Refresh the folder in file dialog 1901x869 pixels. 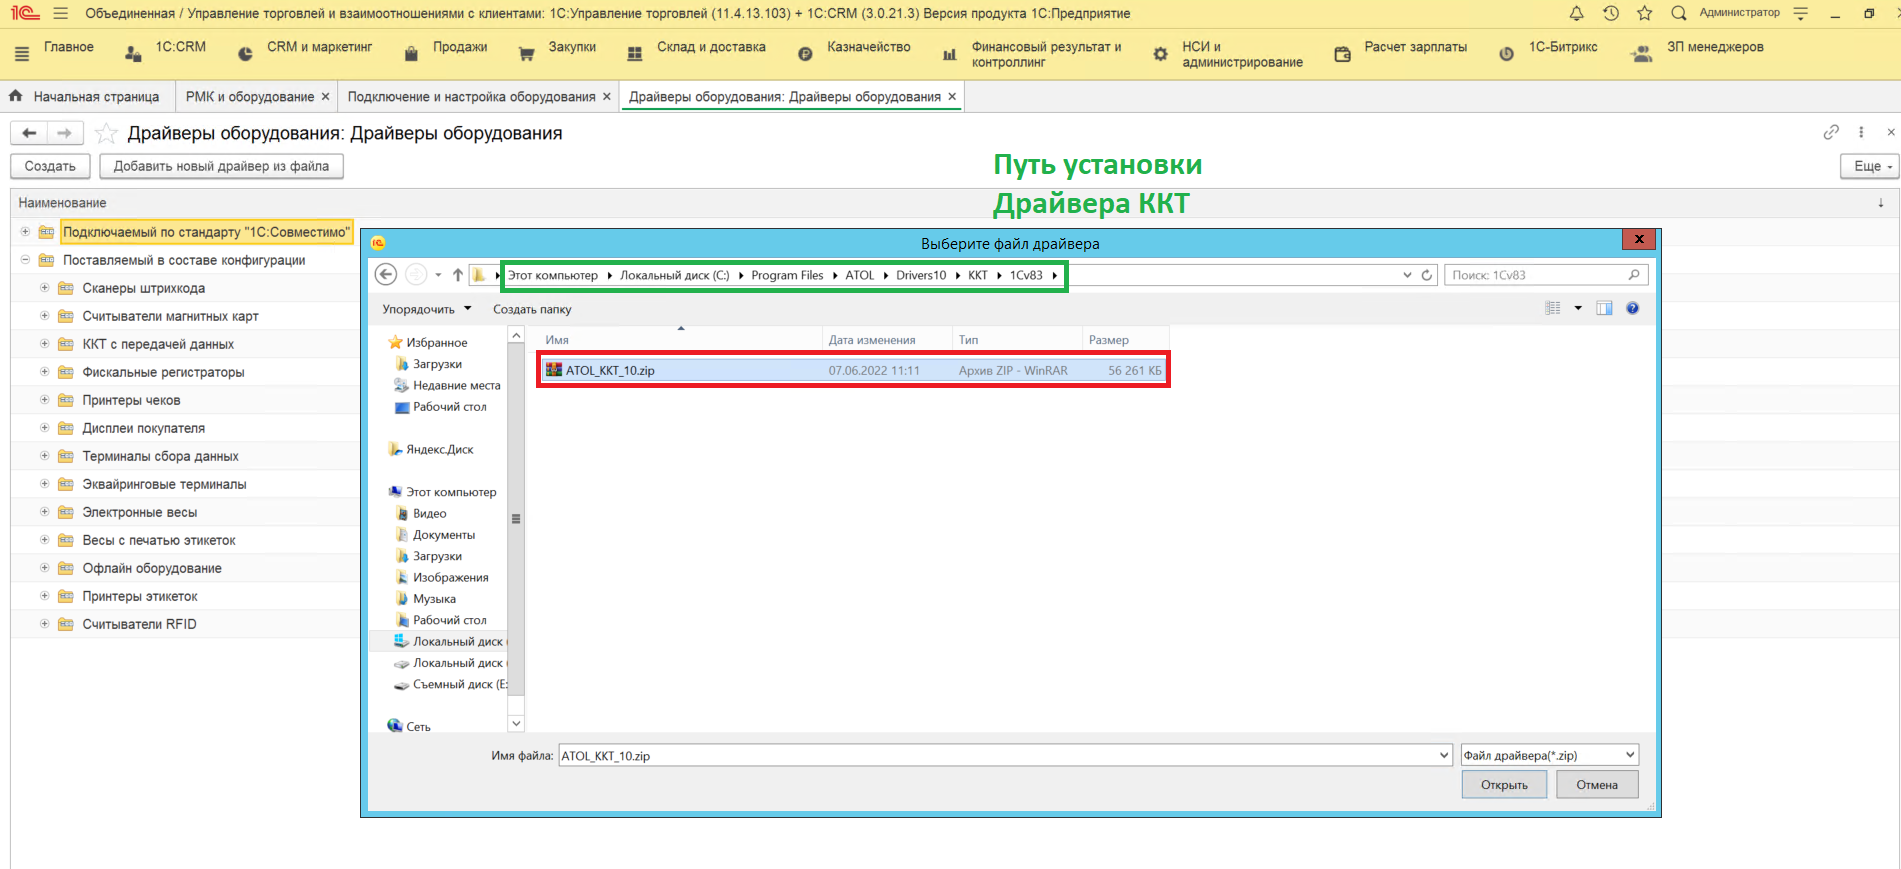(1427, 275)
